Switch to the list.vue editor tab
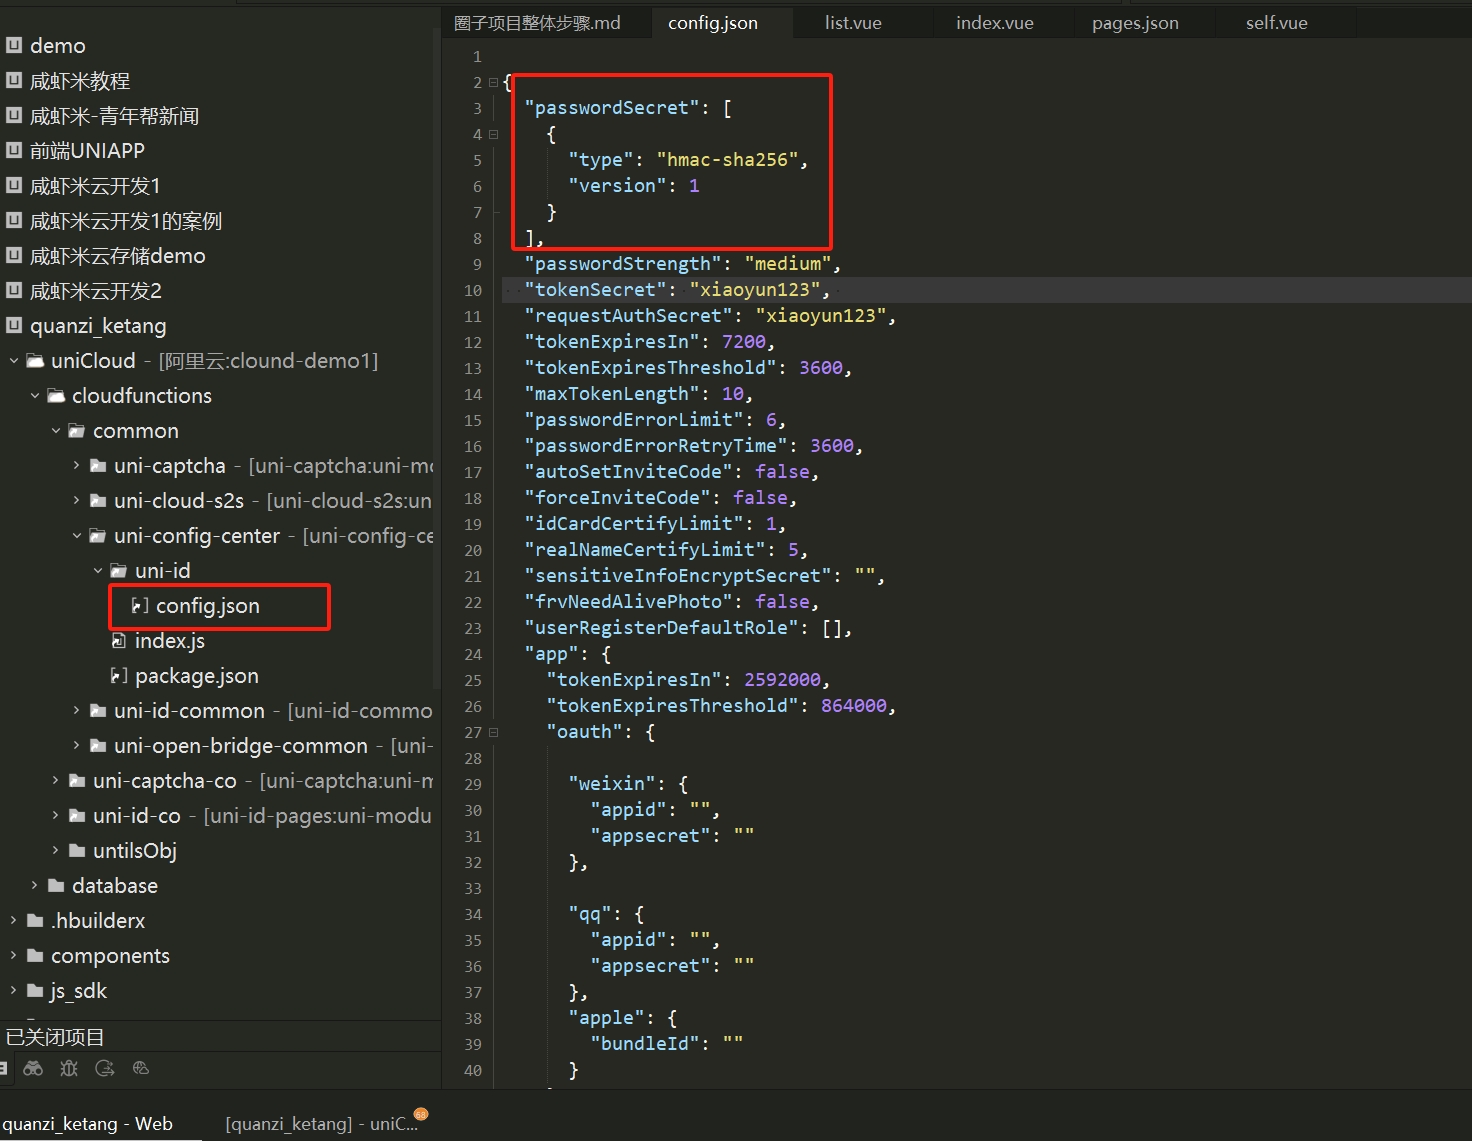 853,23
